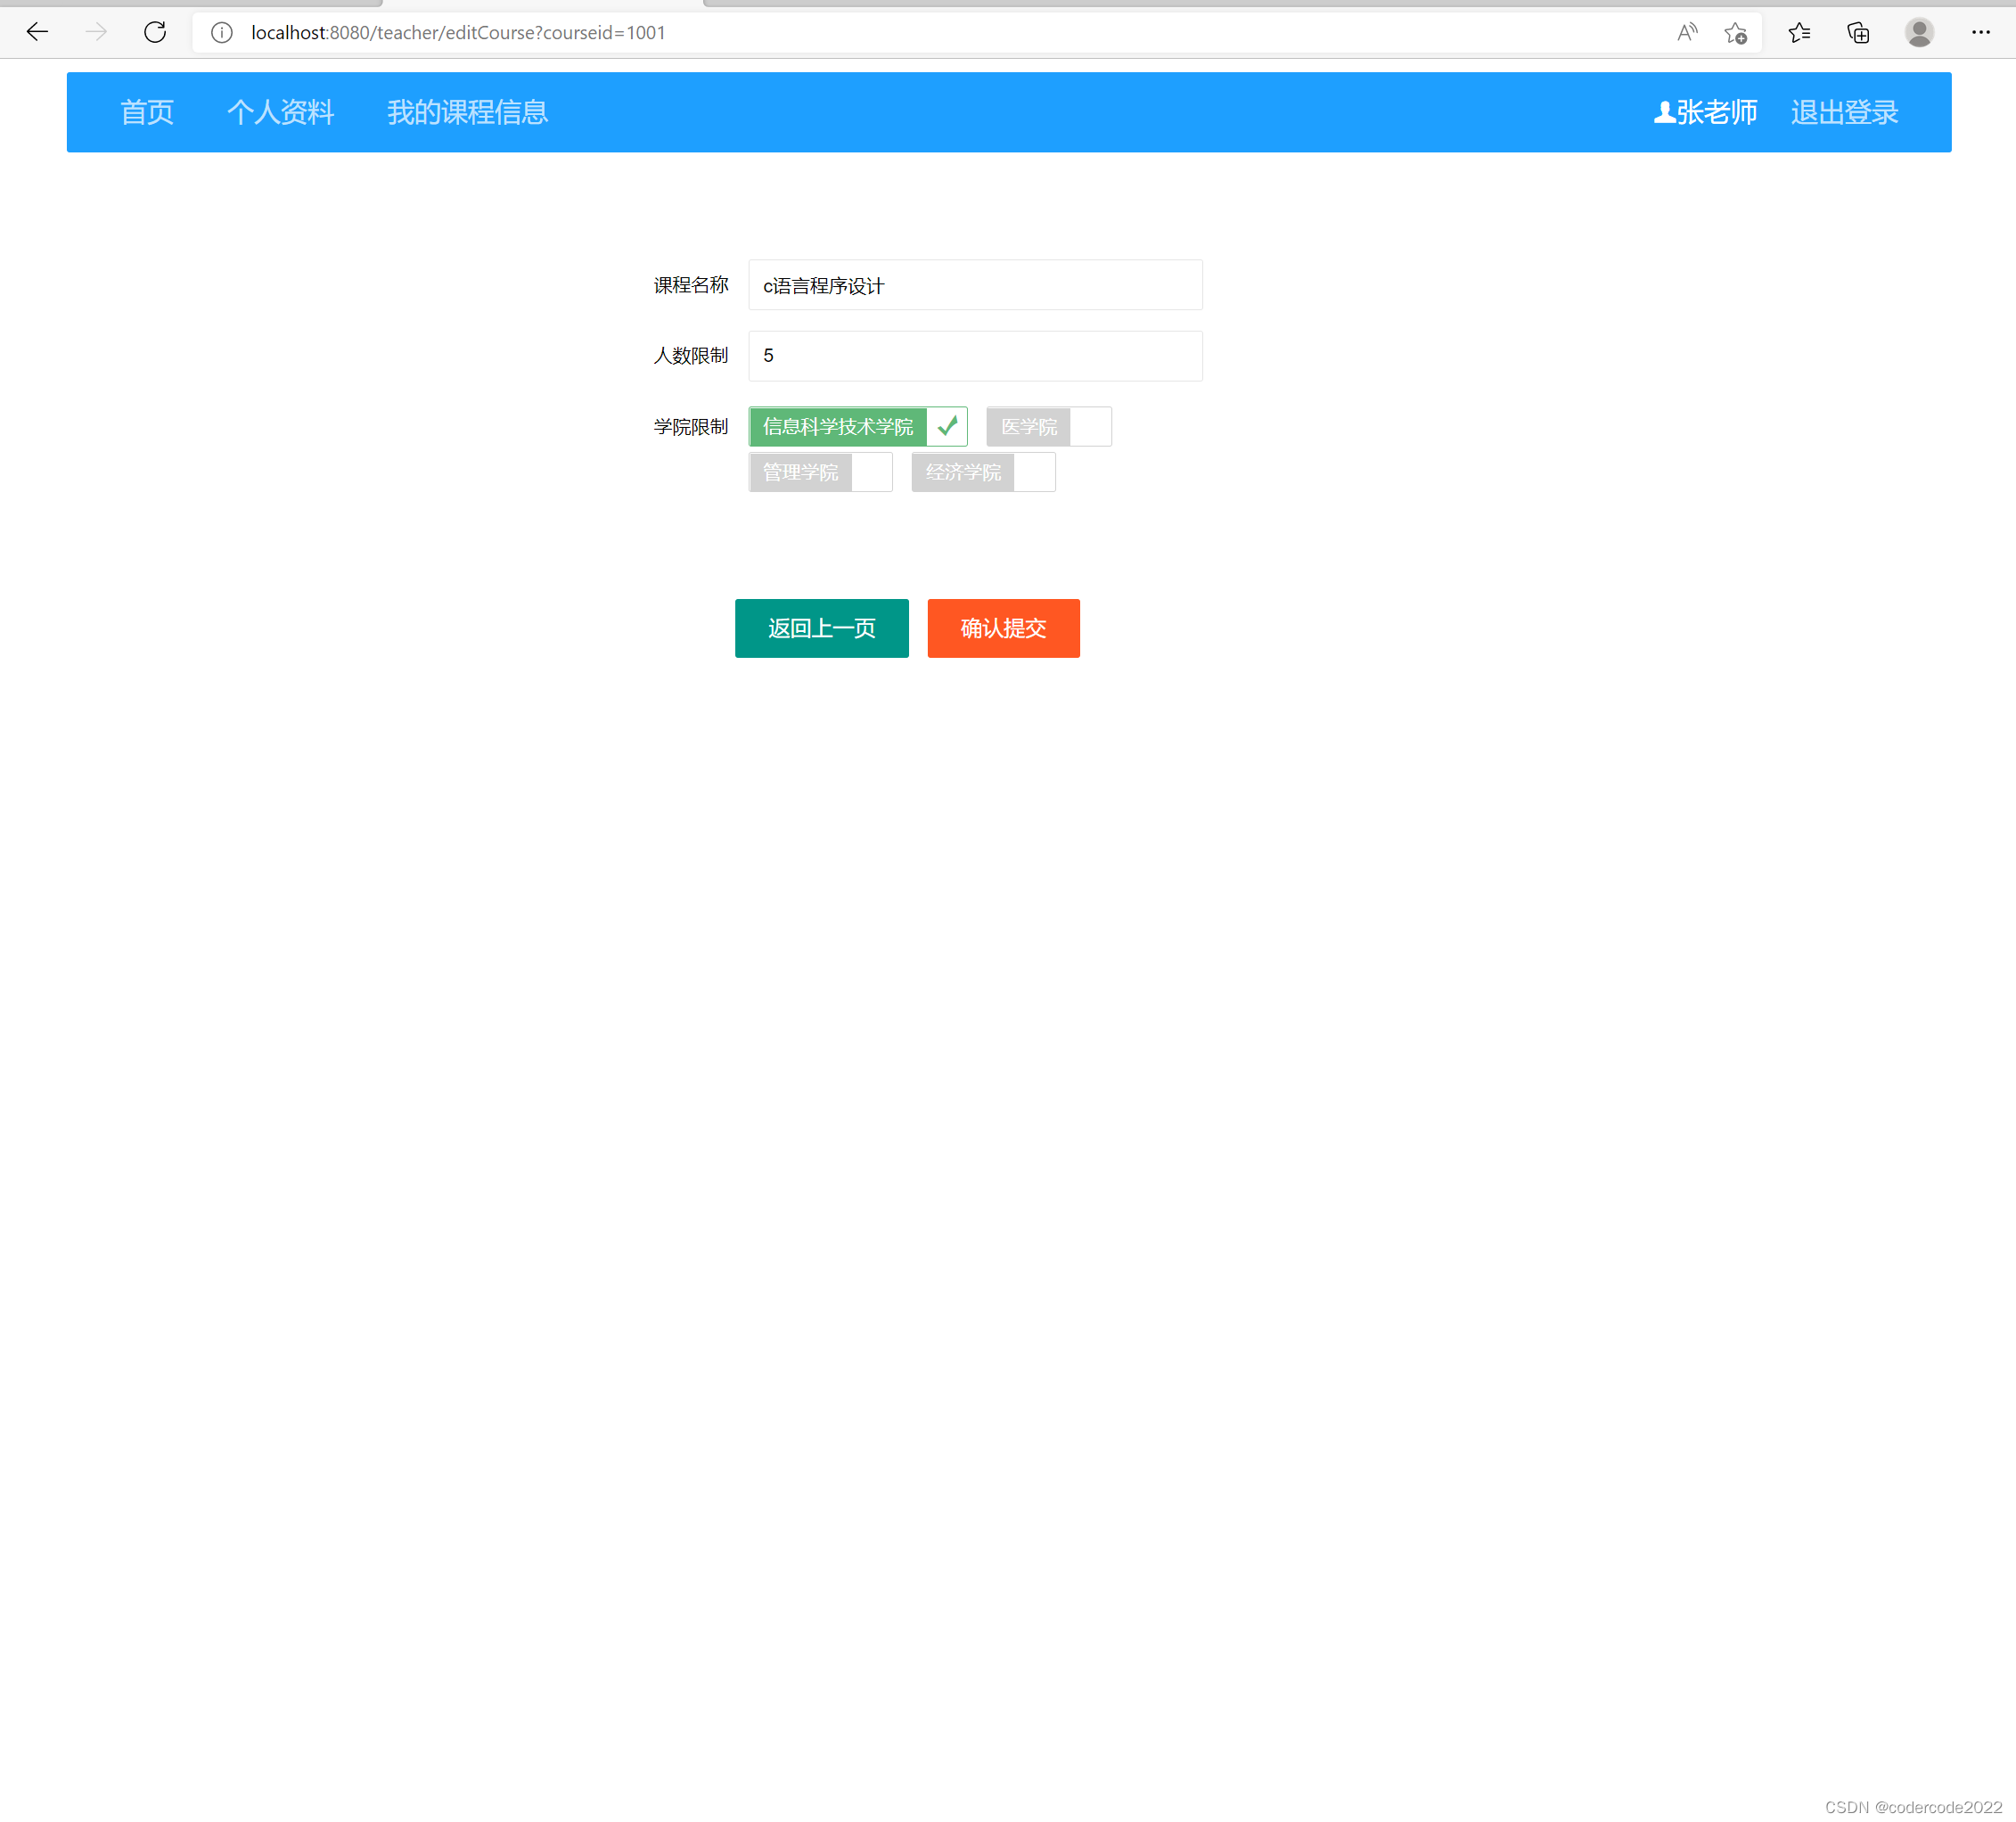Check the 医学院 checkbox
This screenshot has width=2016, height=1822.
click(x=1048, y=427)
